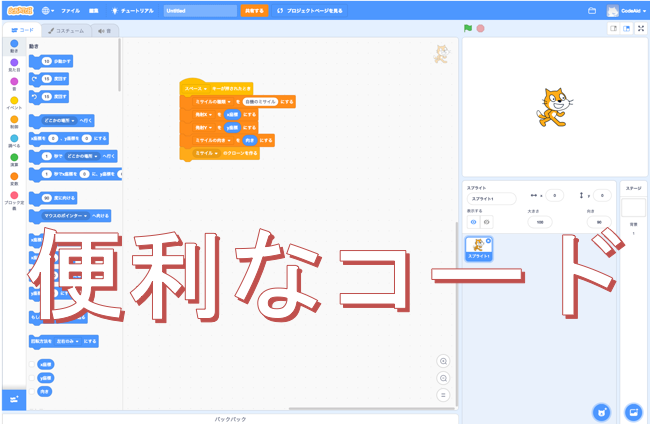650x424 pixels.
Task: Hide the sprite with crossed-eye toggle
Action: 487,222
